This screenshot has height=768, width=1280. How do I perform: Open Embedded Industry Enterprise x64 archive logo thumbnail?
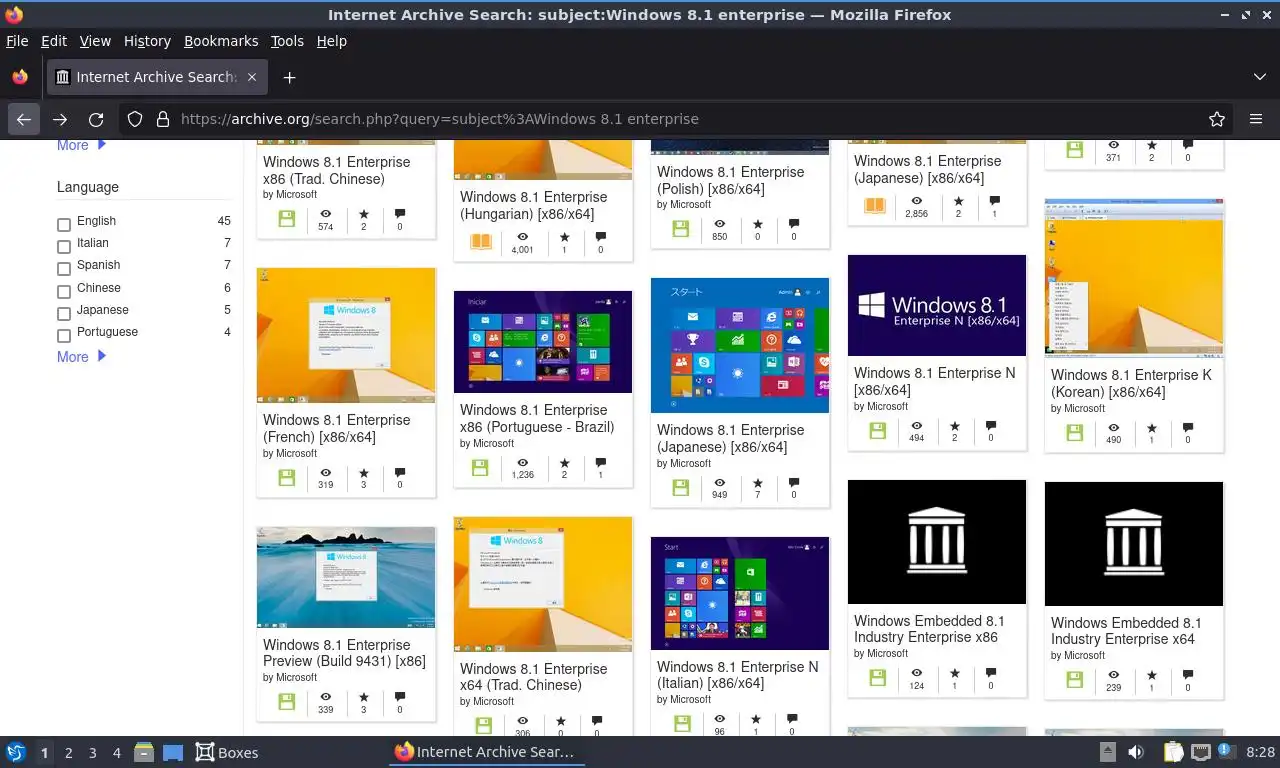[1134, 544]
